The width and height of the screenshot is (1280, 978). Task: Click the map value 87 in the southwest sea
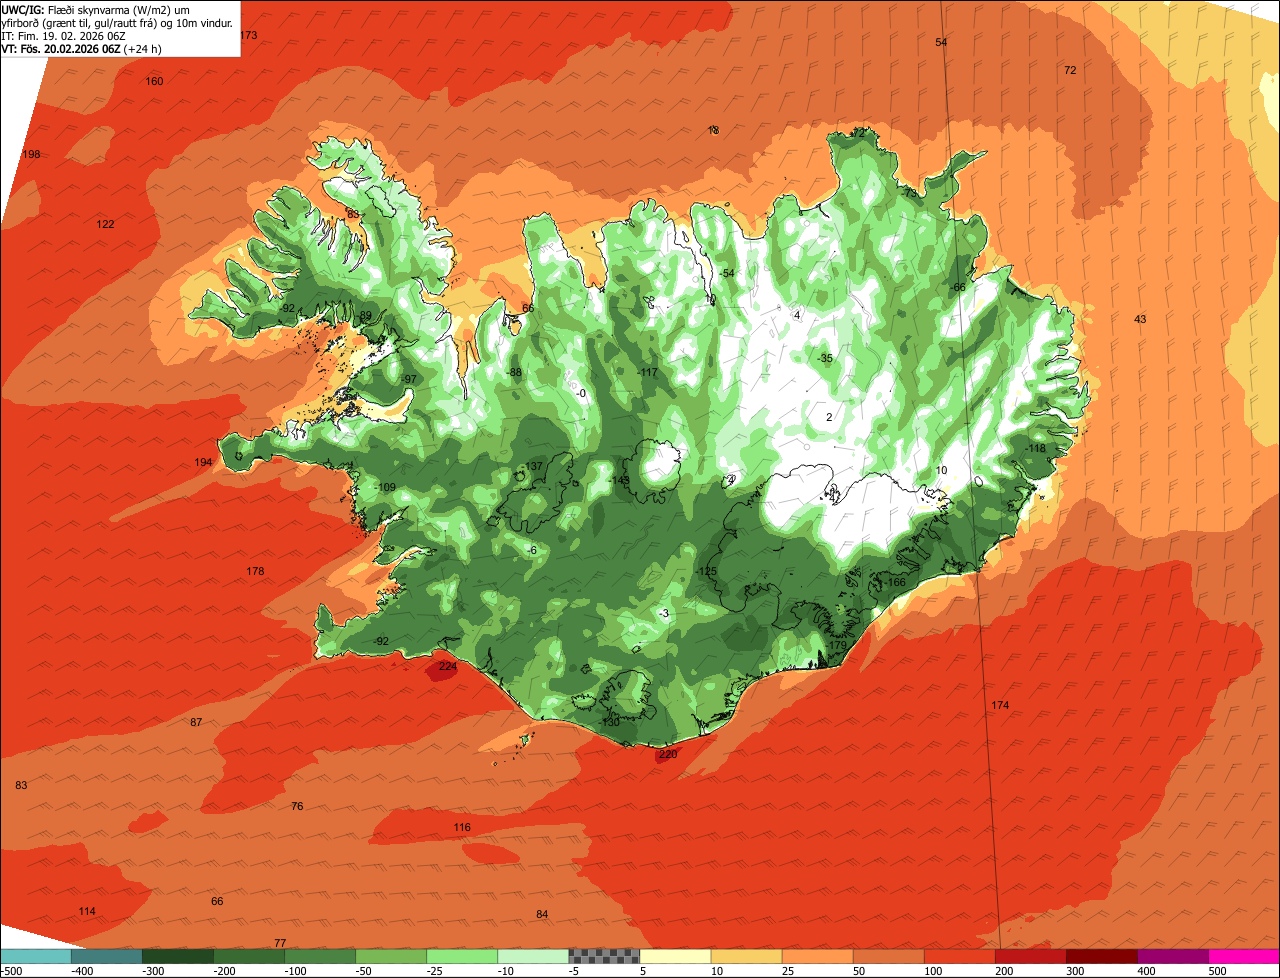pos(196,723)
